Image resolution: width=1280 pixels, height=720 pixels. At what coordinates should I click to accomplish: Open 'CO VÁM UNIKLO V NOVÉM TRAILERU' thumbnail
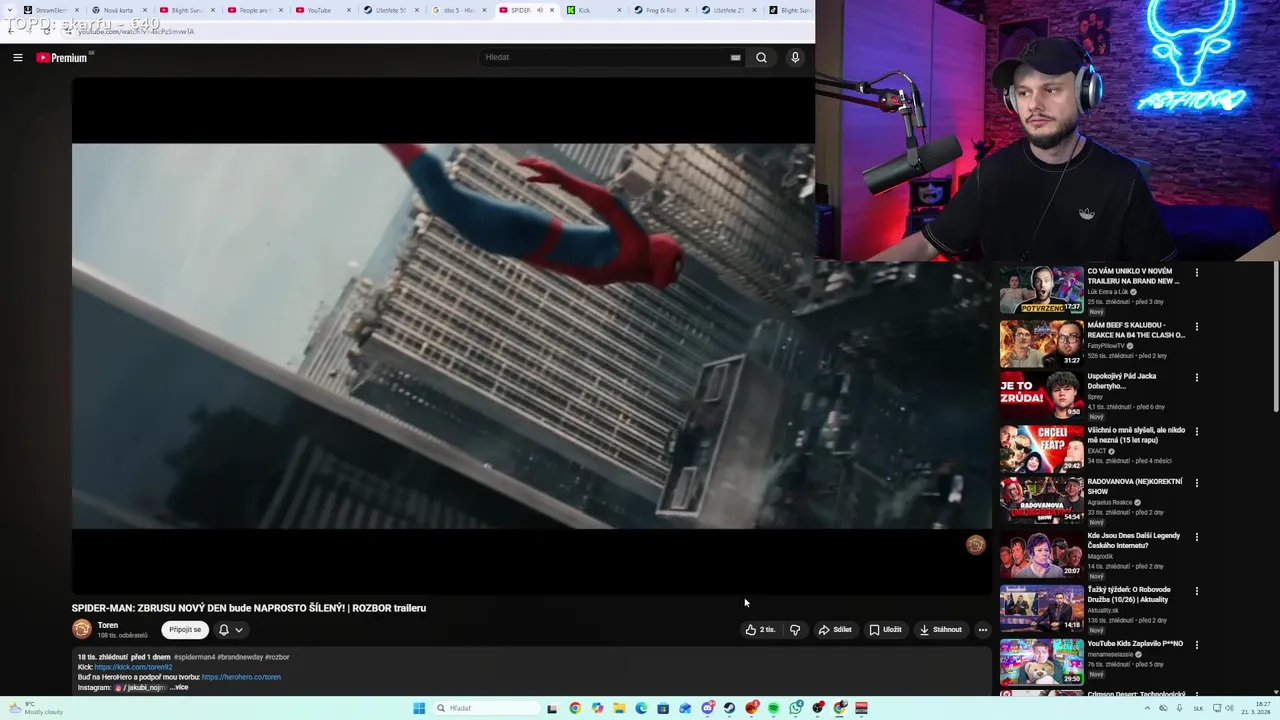pos(1041,290)
